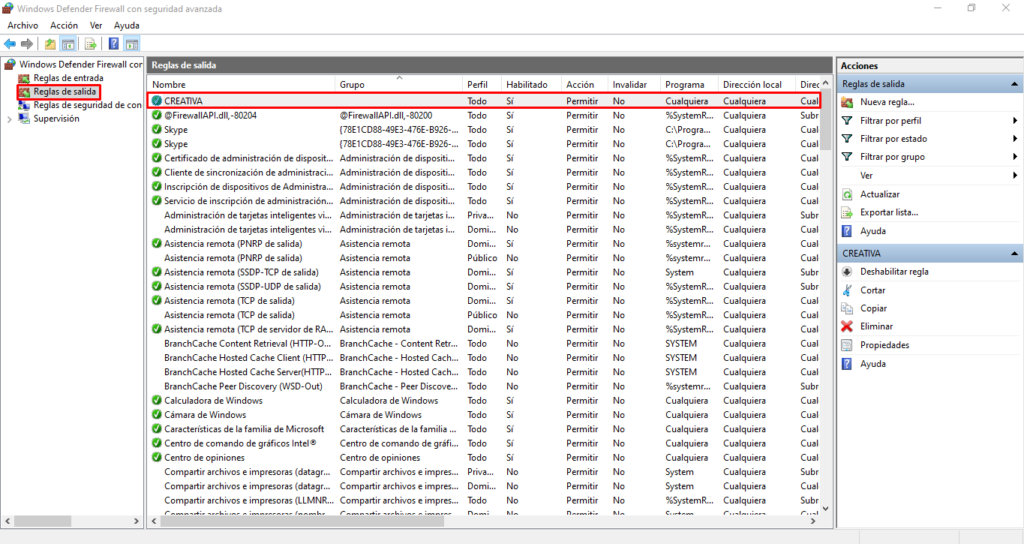Select the CREATIVA rule row
This screenshot has width=1024, height=544.
(x=484, y=101)
